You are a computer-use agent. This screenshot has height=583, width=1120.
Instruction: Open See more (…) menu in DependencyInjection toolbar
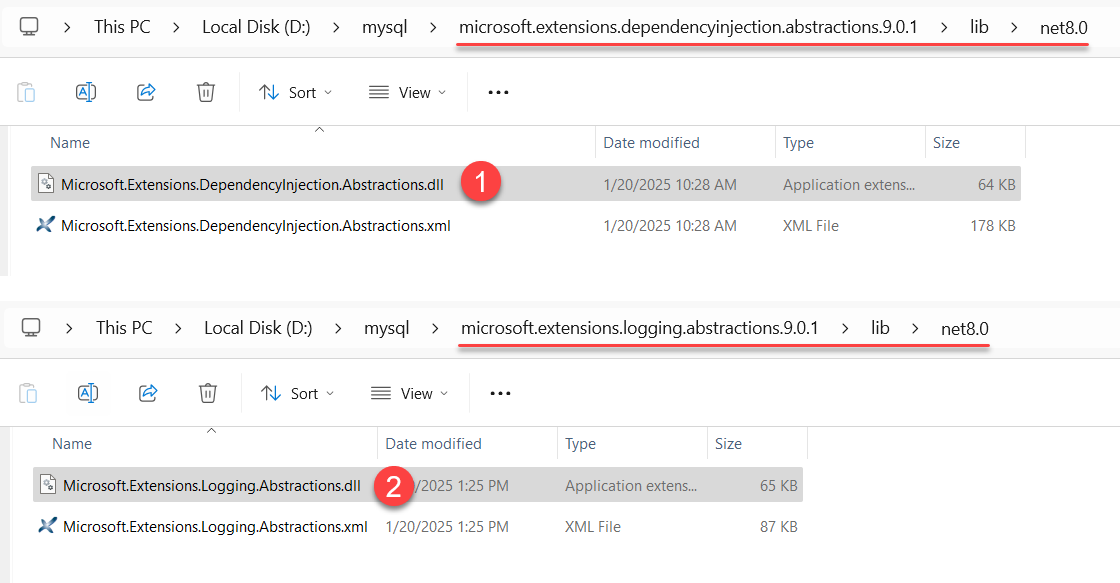[498, 92]
